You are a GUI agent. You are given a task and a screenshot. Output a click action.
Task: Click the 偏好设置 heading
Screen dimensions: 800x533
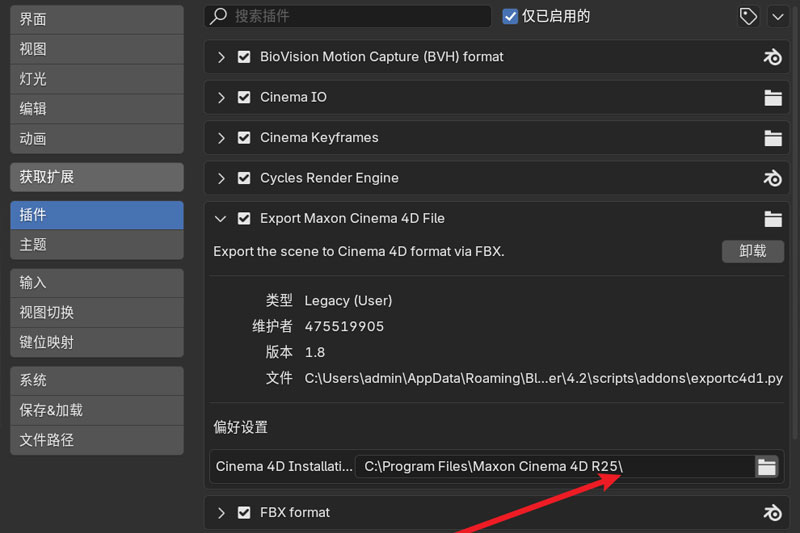point(240,427)
